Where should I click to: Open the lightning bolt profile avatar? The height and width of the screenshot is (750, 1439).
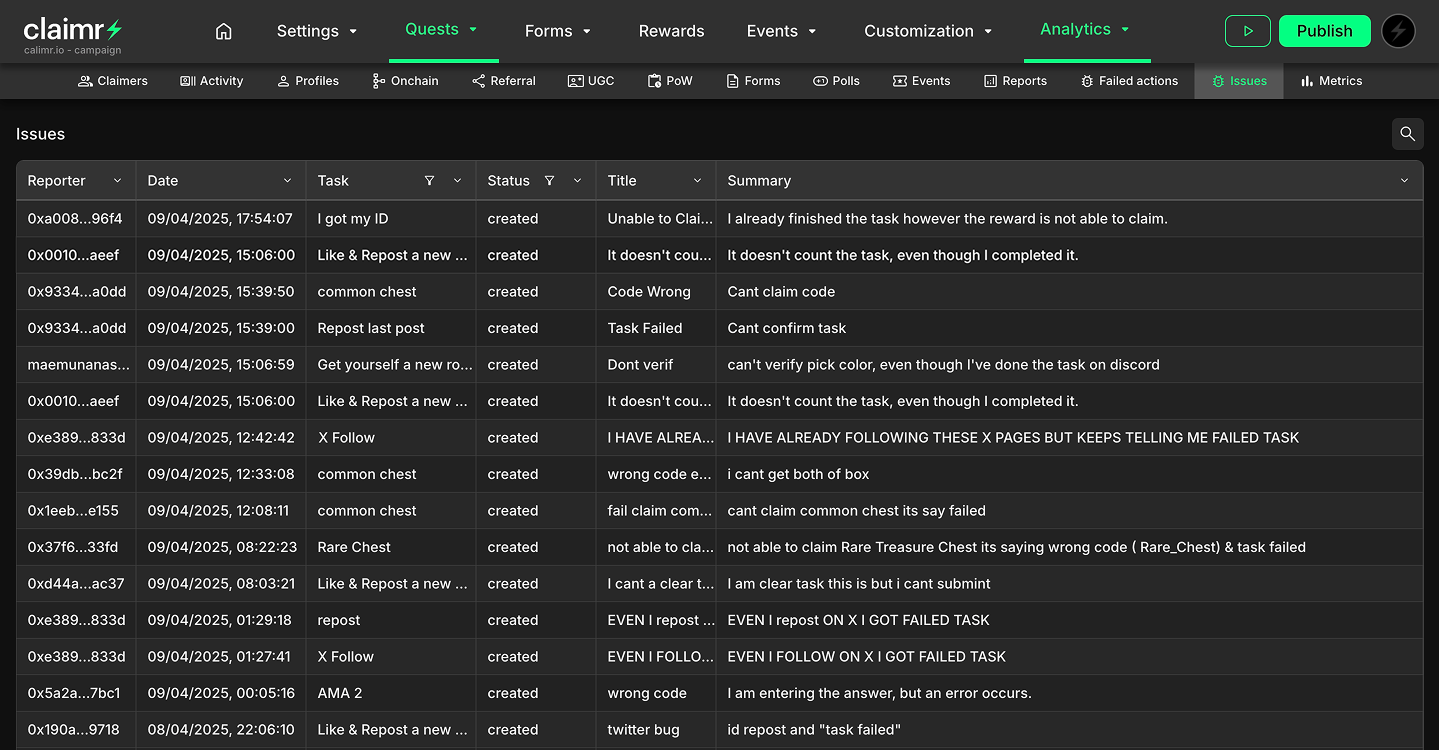pos(1398,31)
